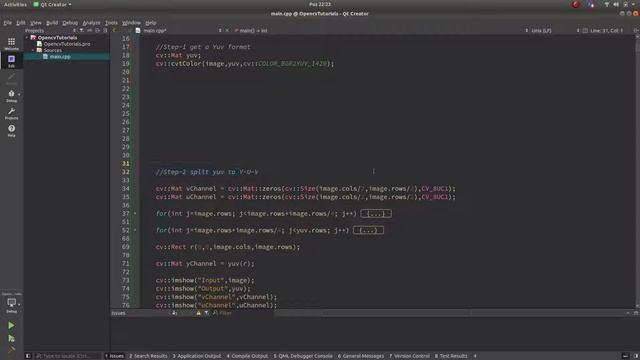The height and width of the screenshot is (360, 640).
Task: Open 7 Version Control pane
Action: pos(409,356)
